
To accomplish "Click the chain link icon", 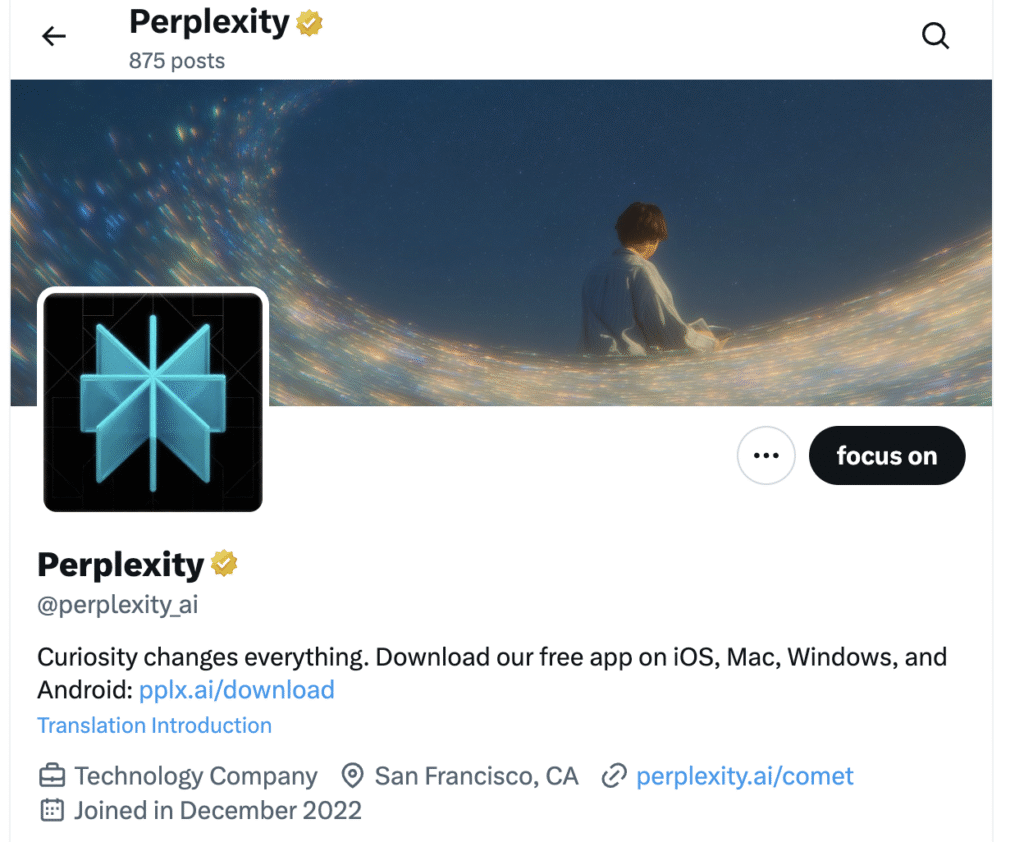I will (x=614, y=776).
